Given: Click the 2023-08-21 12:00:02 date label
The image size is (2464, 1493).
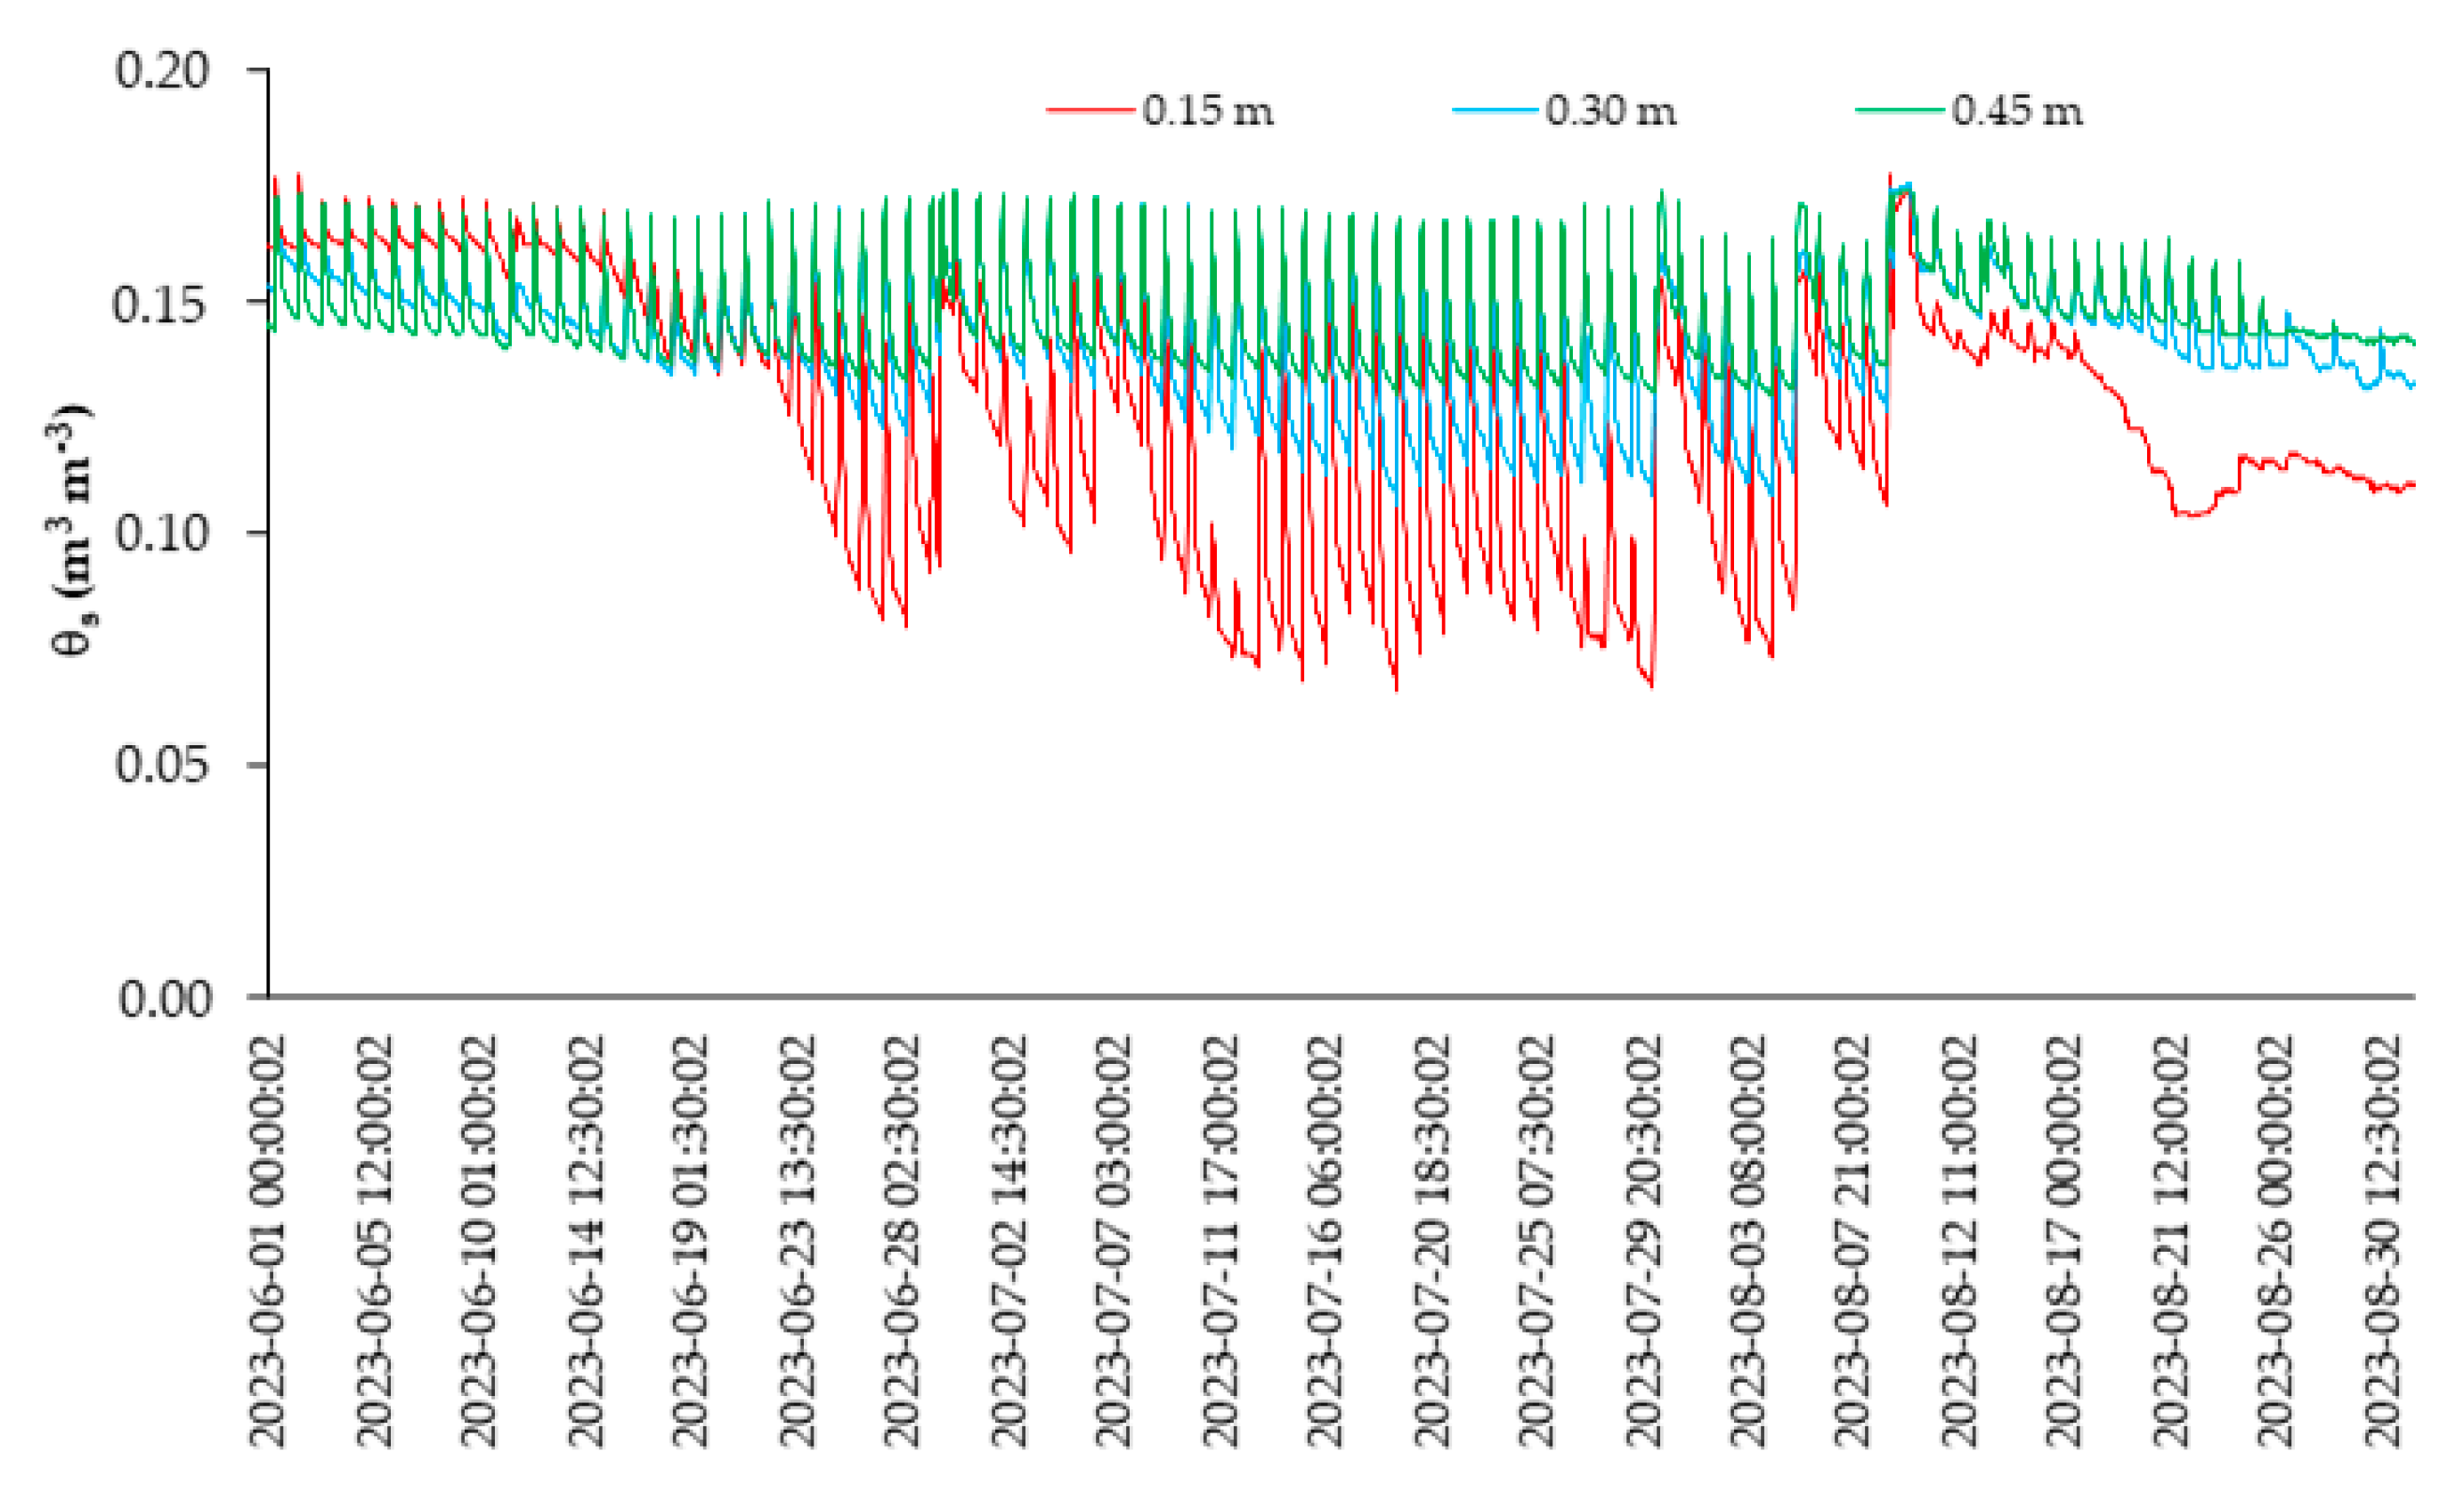Looking at the screenshot, I should click(2171, 1240).
